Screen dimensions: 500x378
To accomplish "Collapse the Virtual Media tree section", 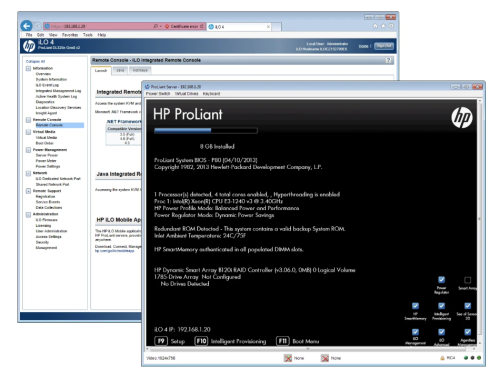I will pos(28,132).
